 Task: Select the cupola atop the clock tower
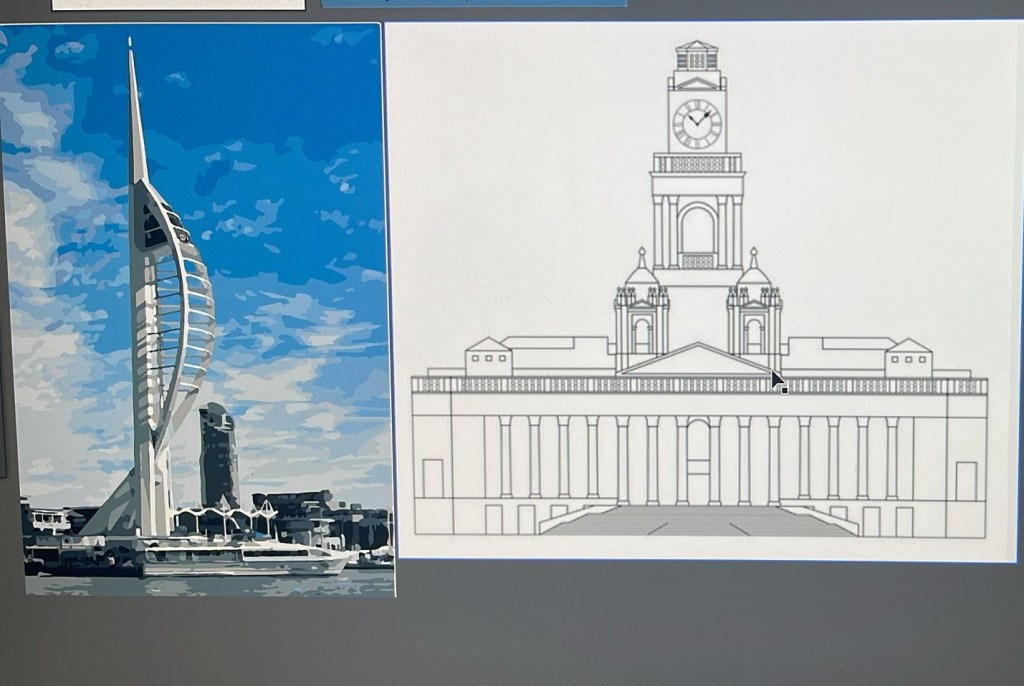click(697, 56)
